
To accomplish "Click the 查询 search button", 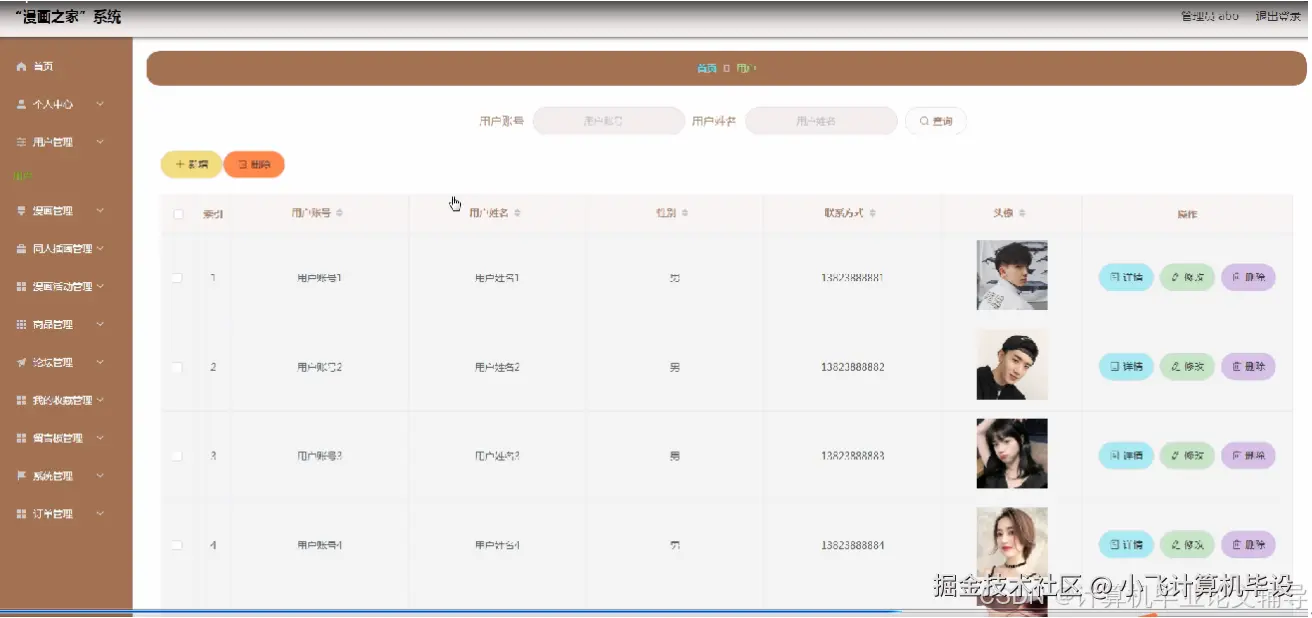I will coord(936,121).
